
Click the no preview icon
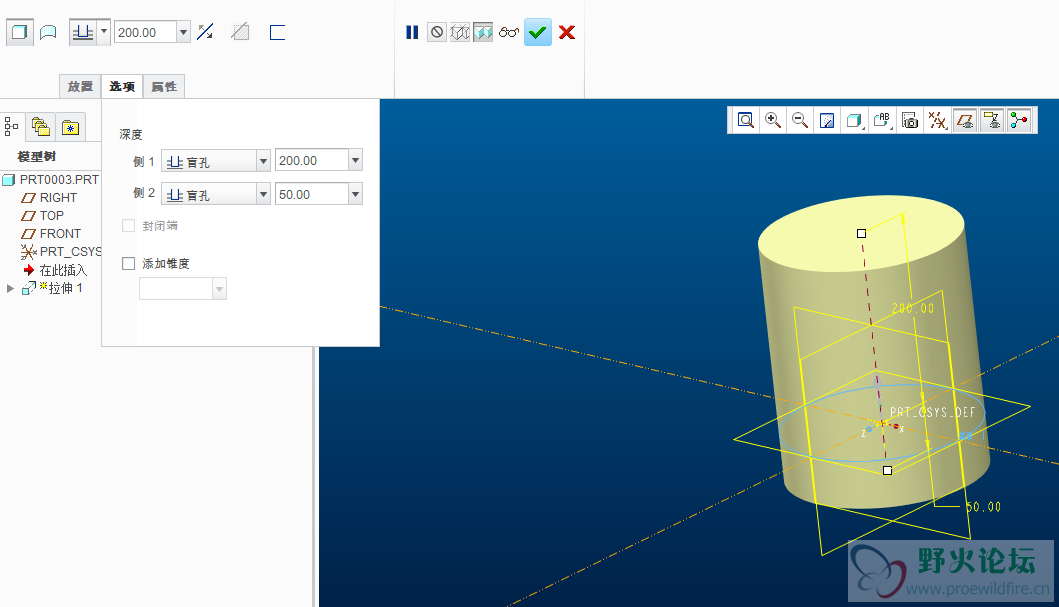tap(437, 32)
